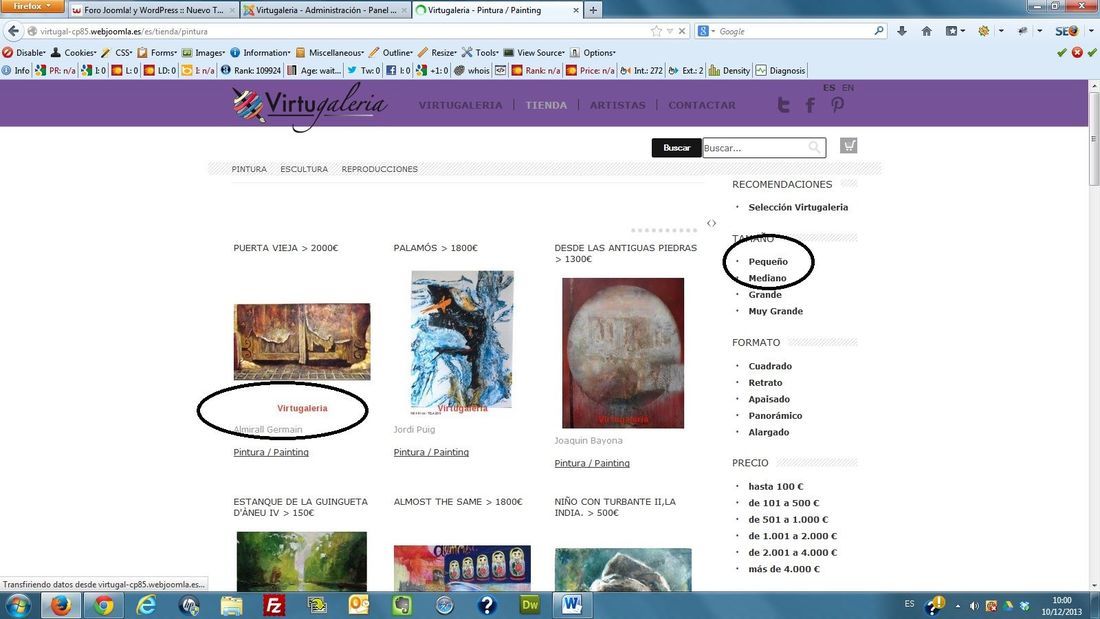The height and width of the screenshot is (619, 1100).
Task: Open the Windows Start orb
Action: 18,605
